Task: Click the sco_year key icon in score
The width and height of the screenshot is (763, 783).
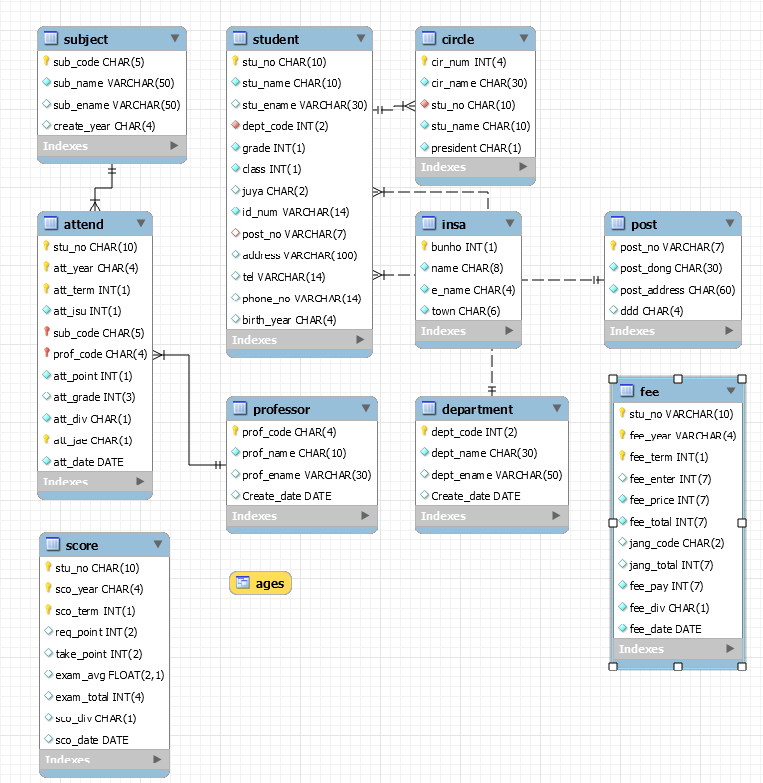Action: (x=48, y=588)
